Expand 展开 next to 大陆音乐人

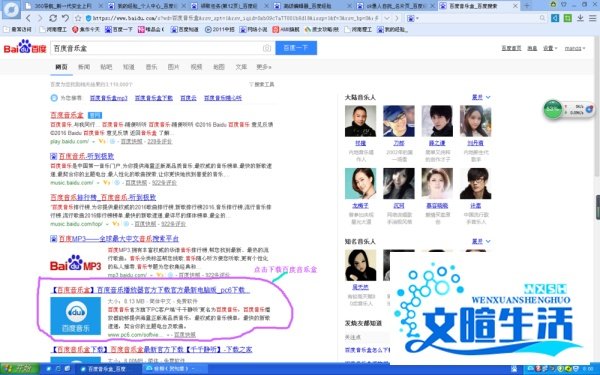coord(481,97)
